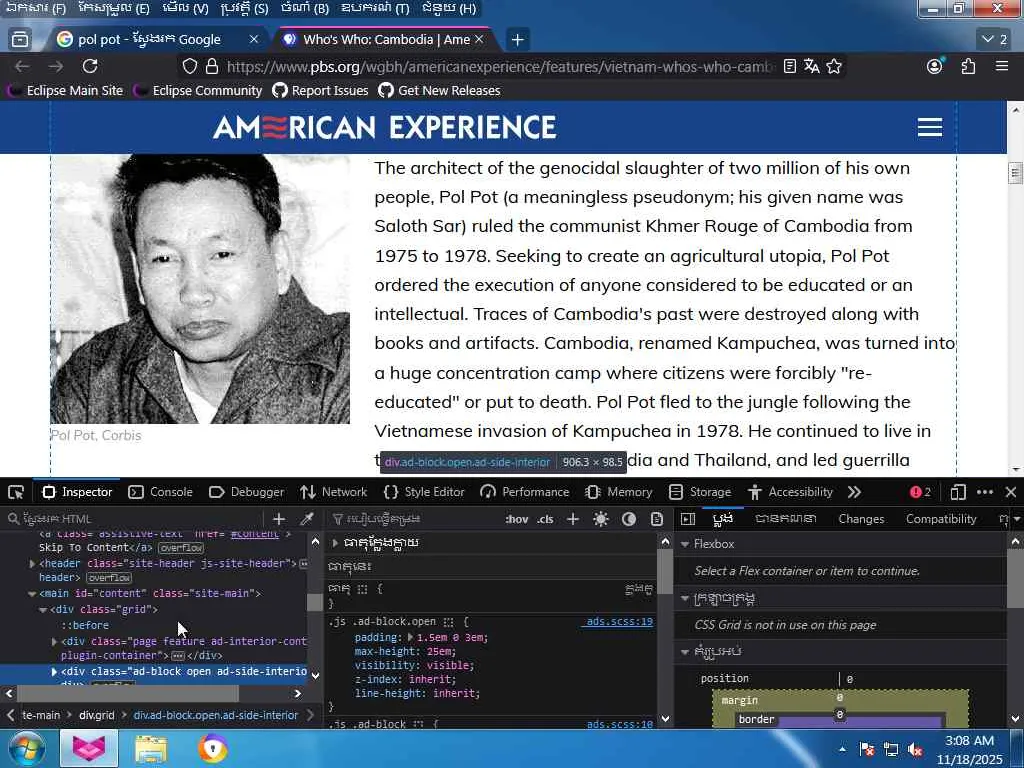Open the Firefox View icon left of tabs
1024x768 pixels.
20,39
